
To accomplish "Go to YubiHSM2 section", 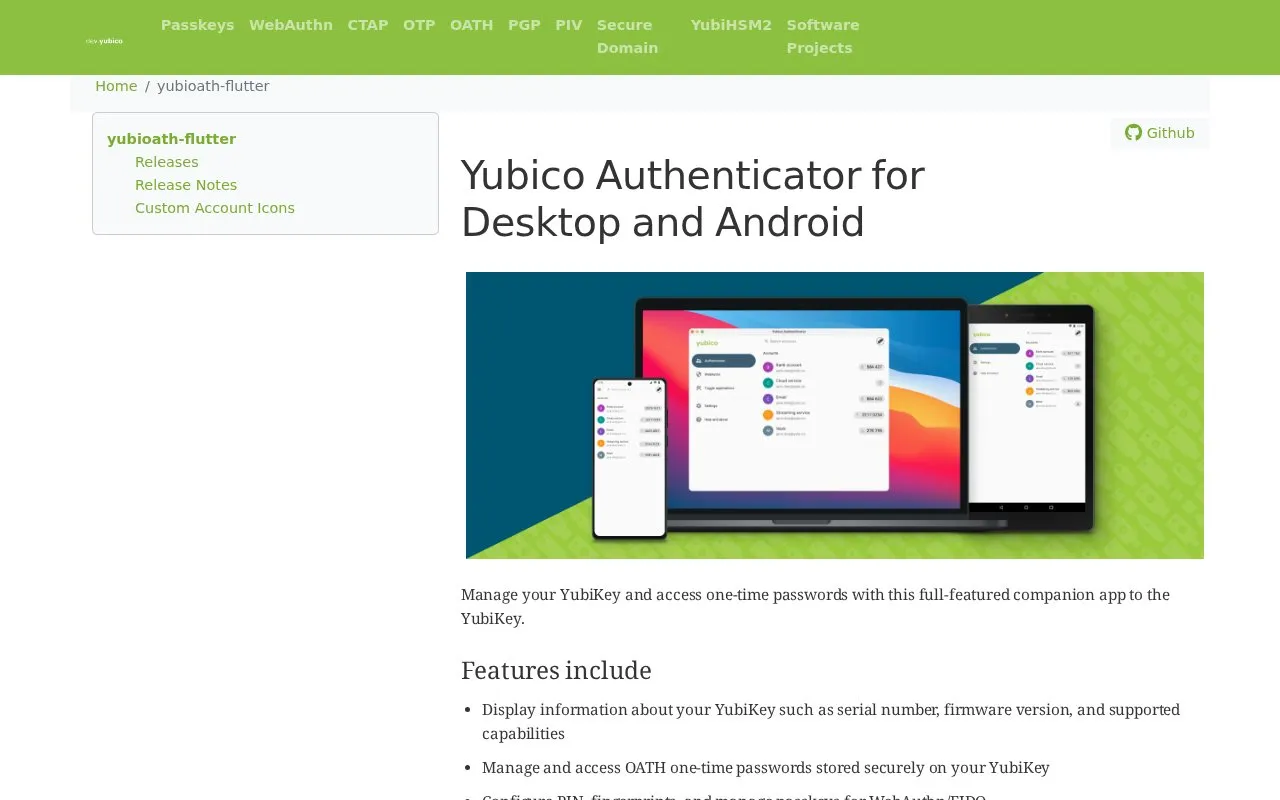I will pyautogui.click(x=731, y=25).
